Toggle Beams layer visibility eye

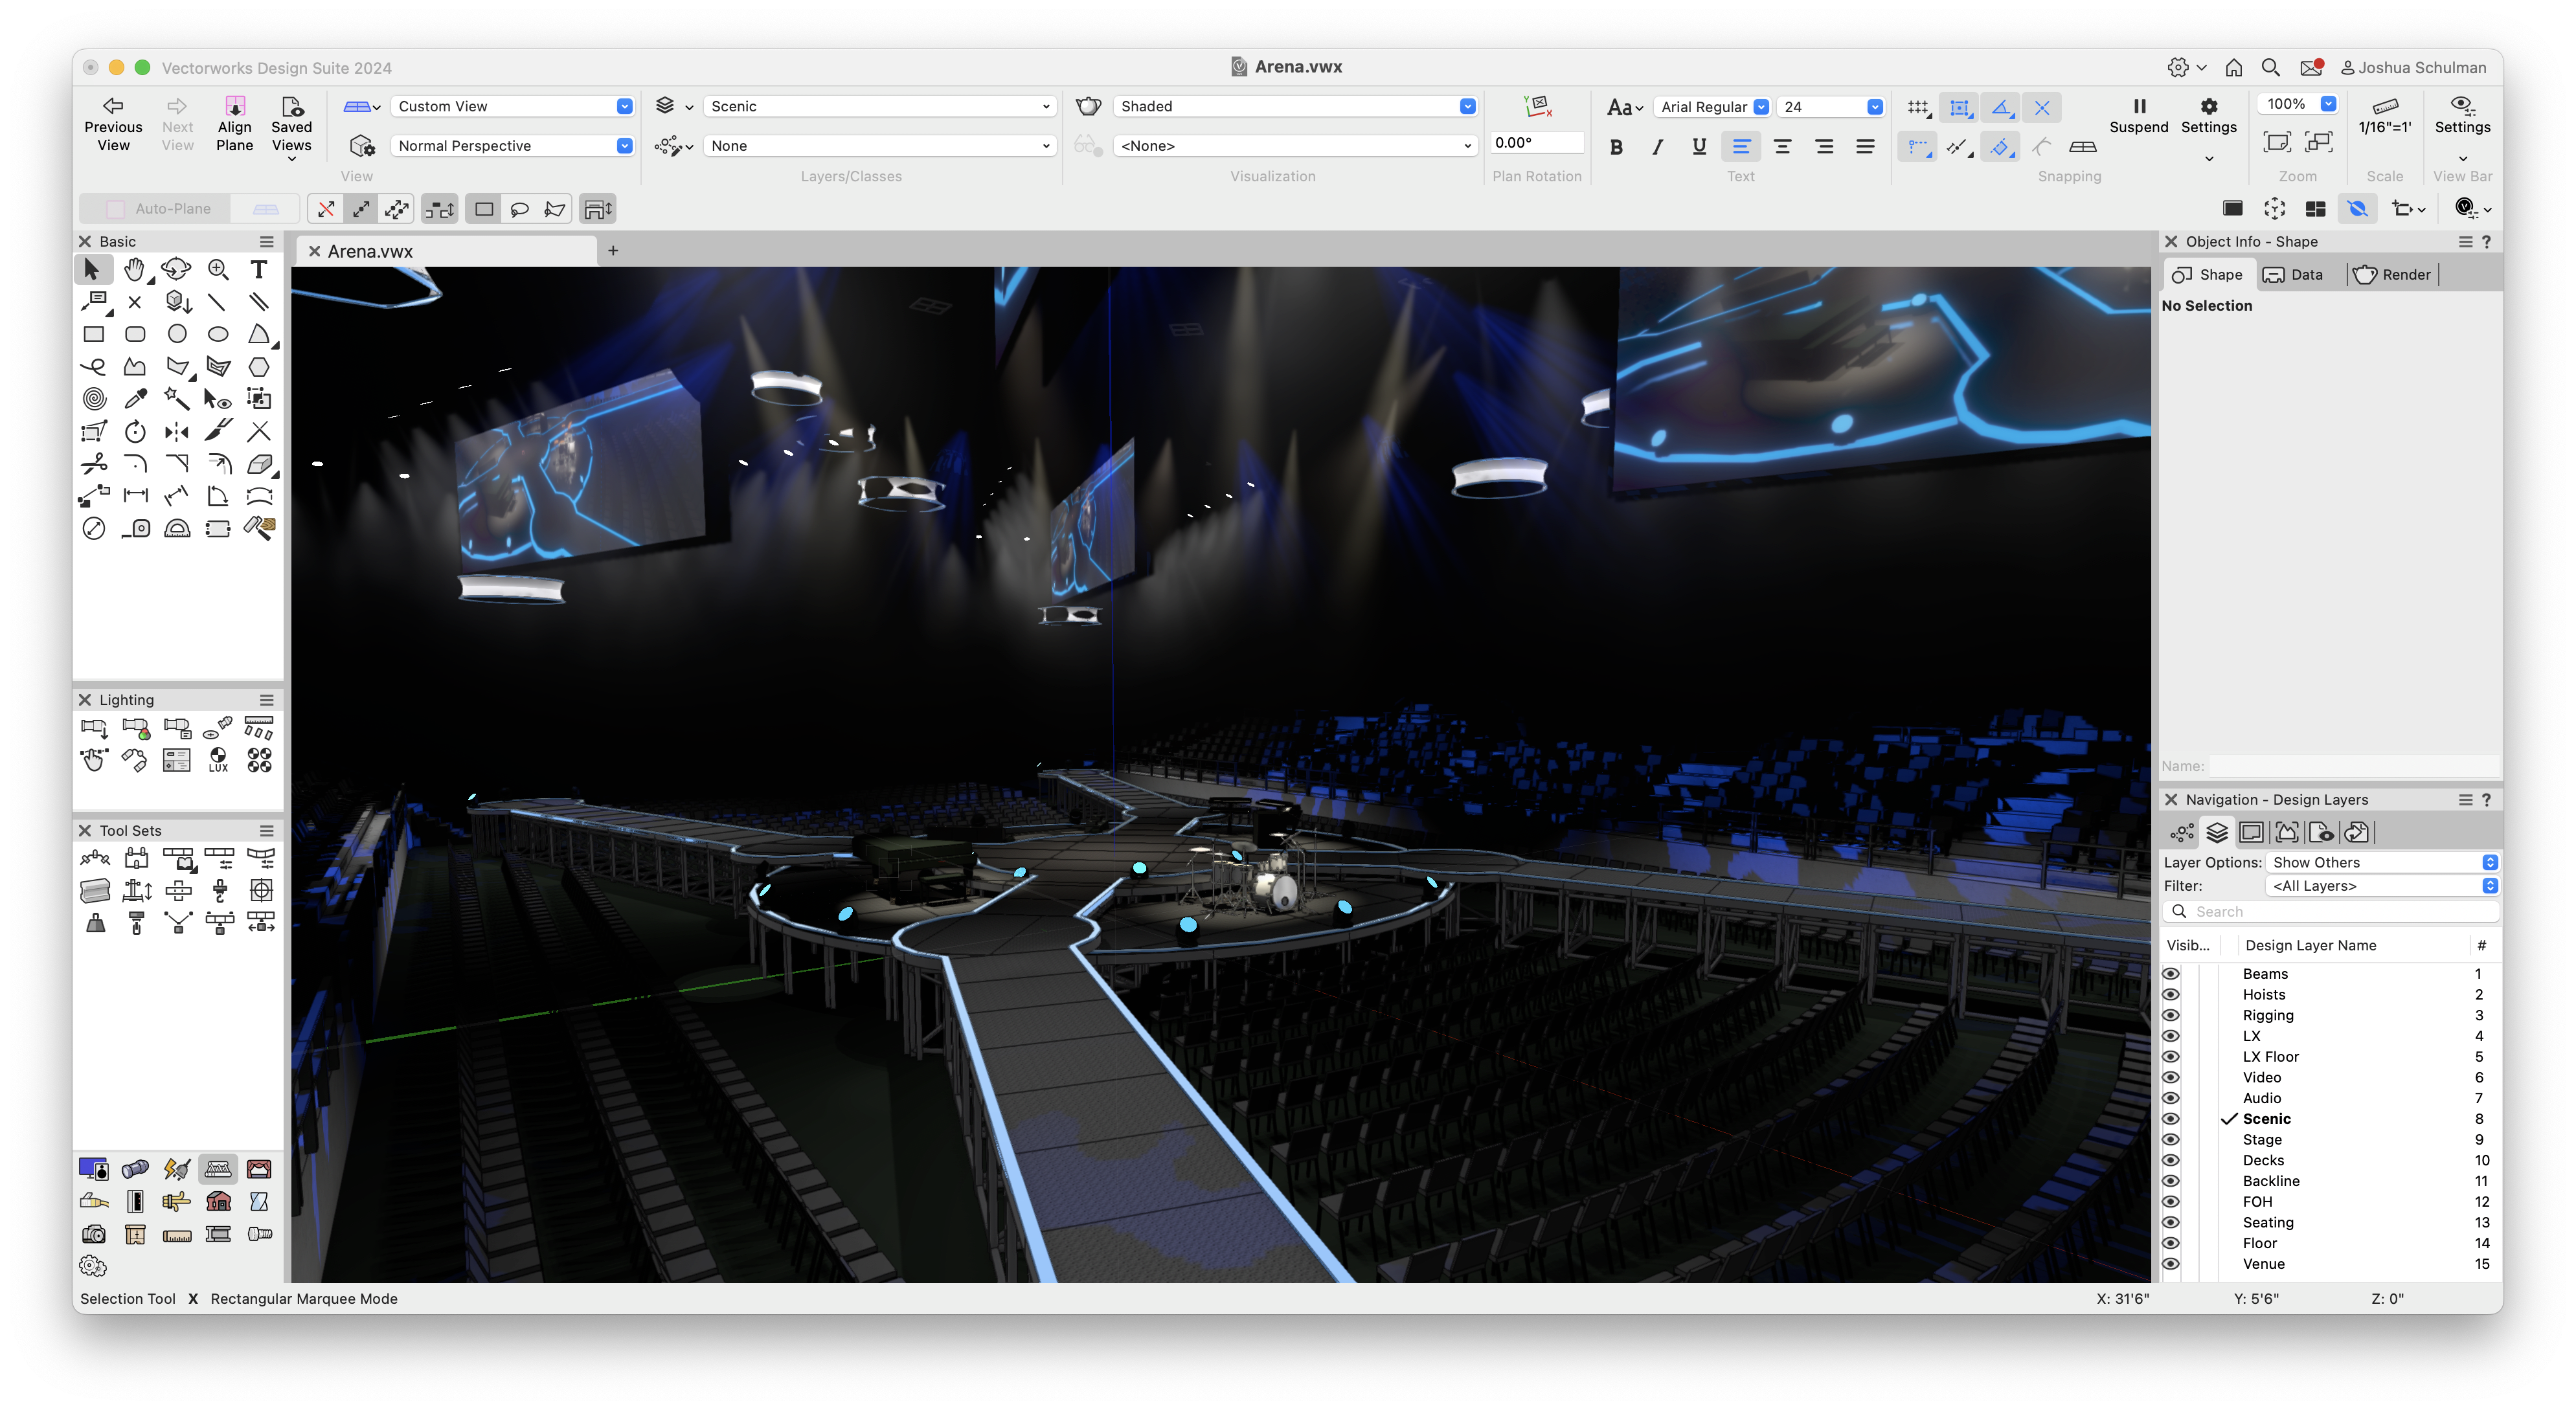(2170, 973)
